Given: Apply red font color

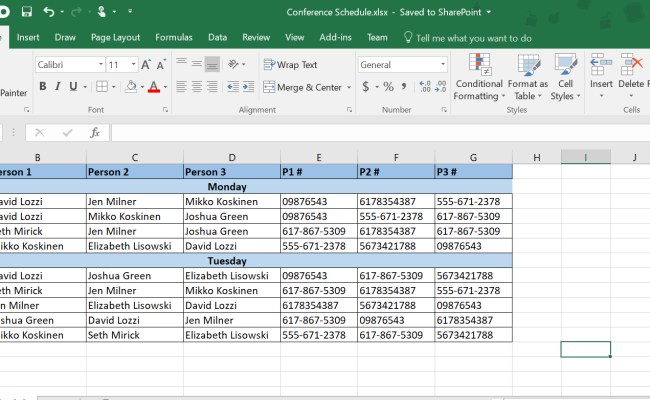Looking at the screenshot, I should 154,87.
